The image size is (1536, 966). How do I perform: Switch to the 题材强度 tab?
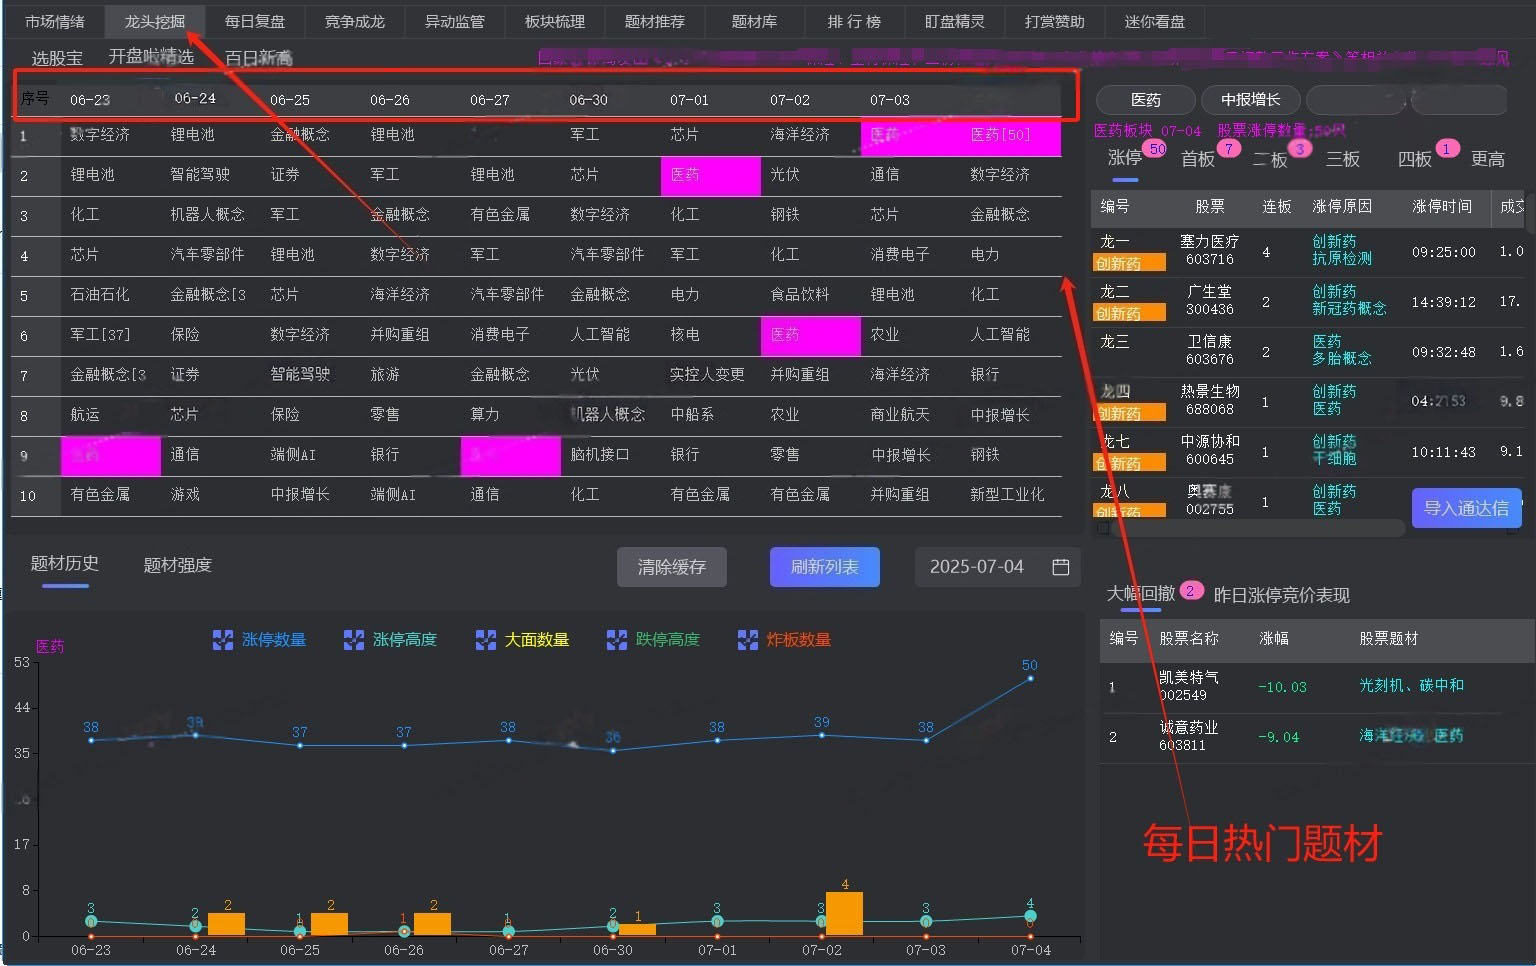176,564
